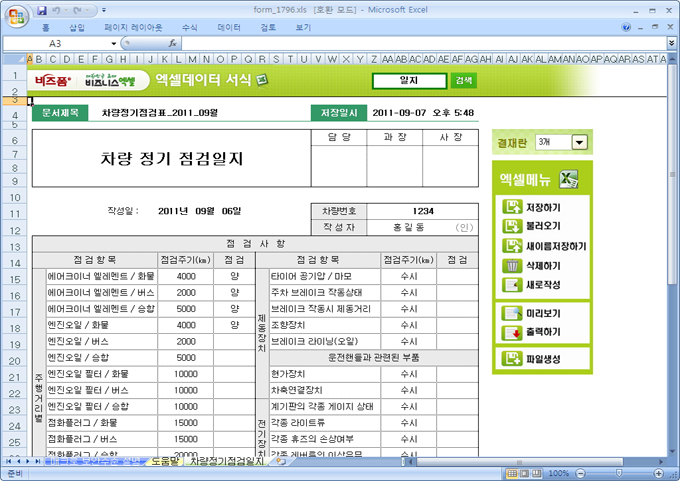Click the 일지 search input field
The image size is (680, 481).
pos(409,81)
